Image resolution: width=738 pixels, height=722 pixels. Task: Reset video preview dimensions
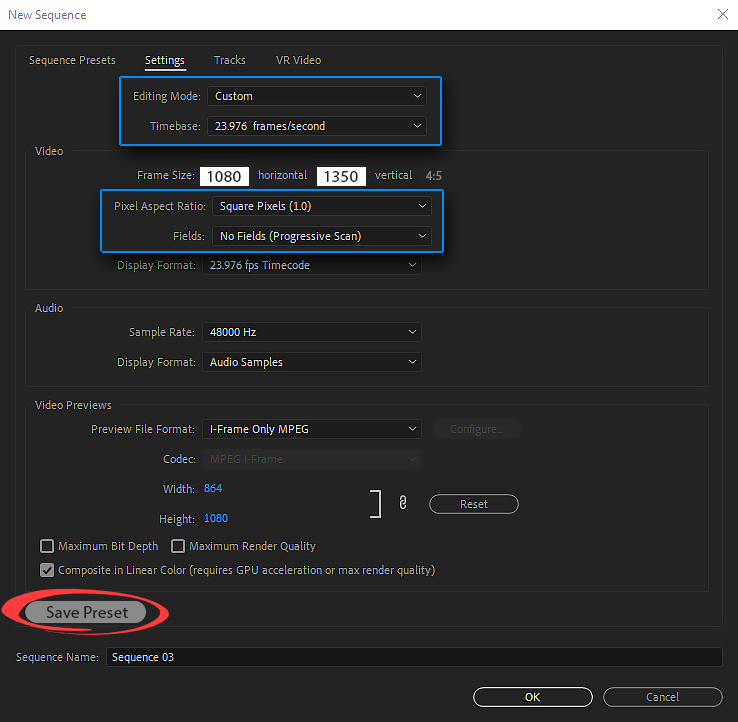pos(474,504)
